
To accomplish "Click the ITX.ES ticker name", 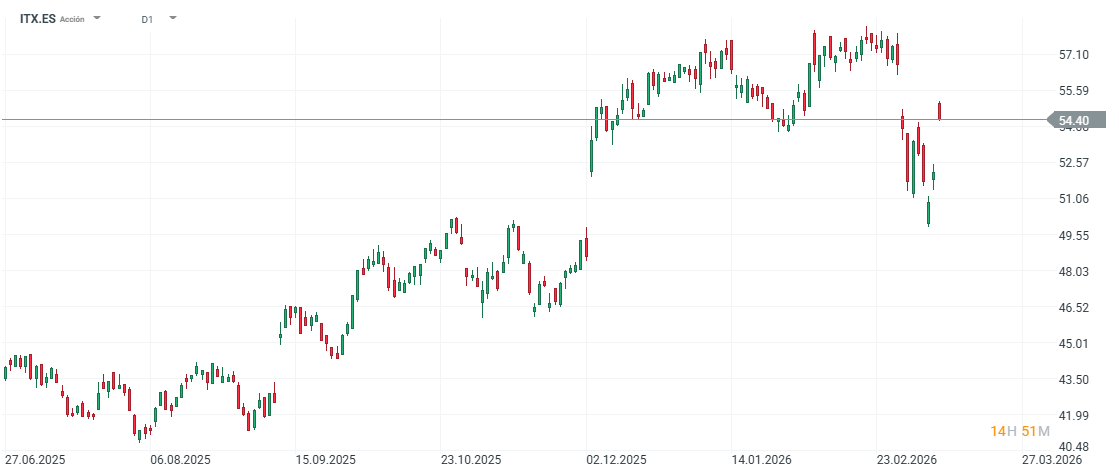I will 38,19.
